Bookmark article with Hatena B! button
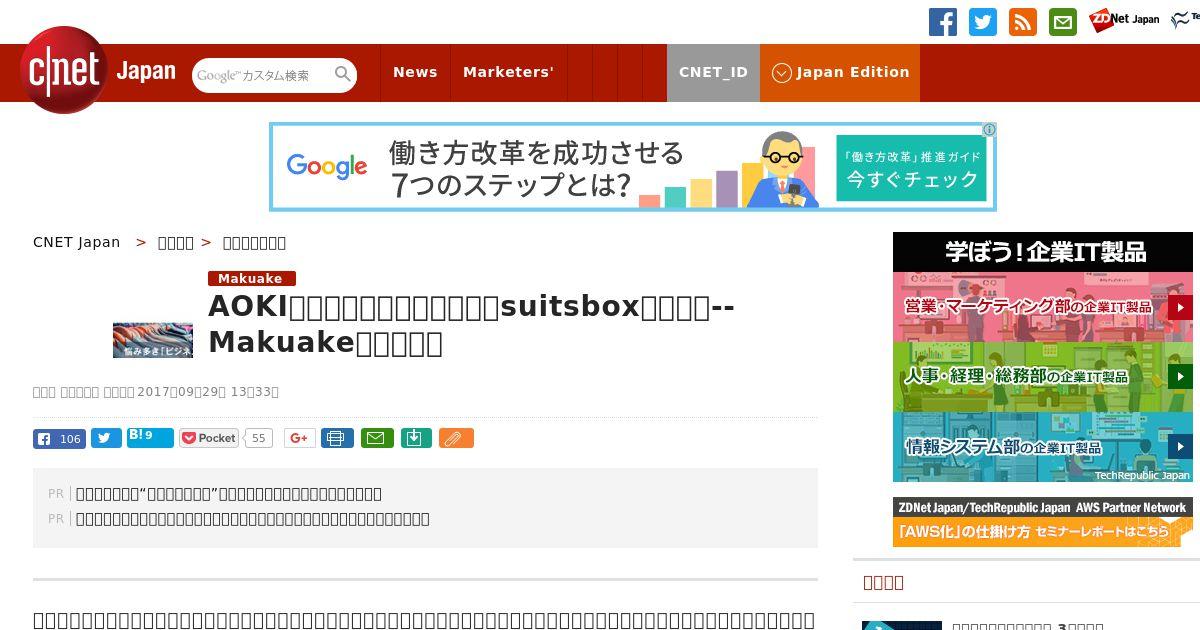 tap(150, 437)
